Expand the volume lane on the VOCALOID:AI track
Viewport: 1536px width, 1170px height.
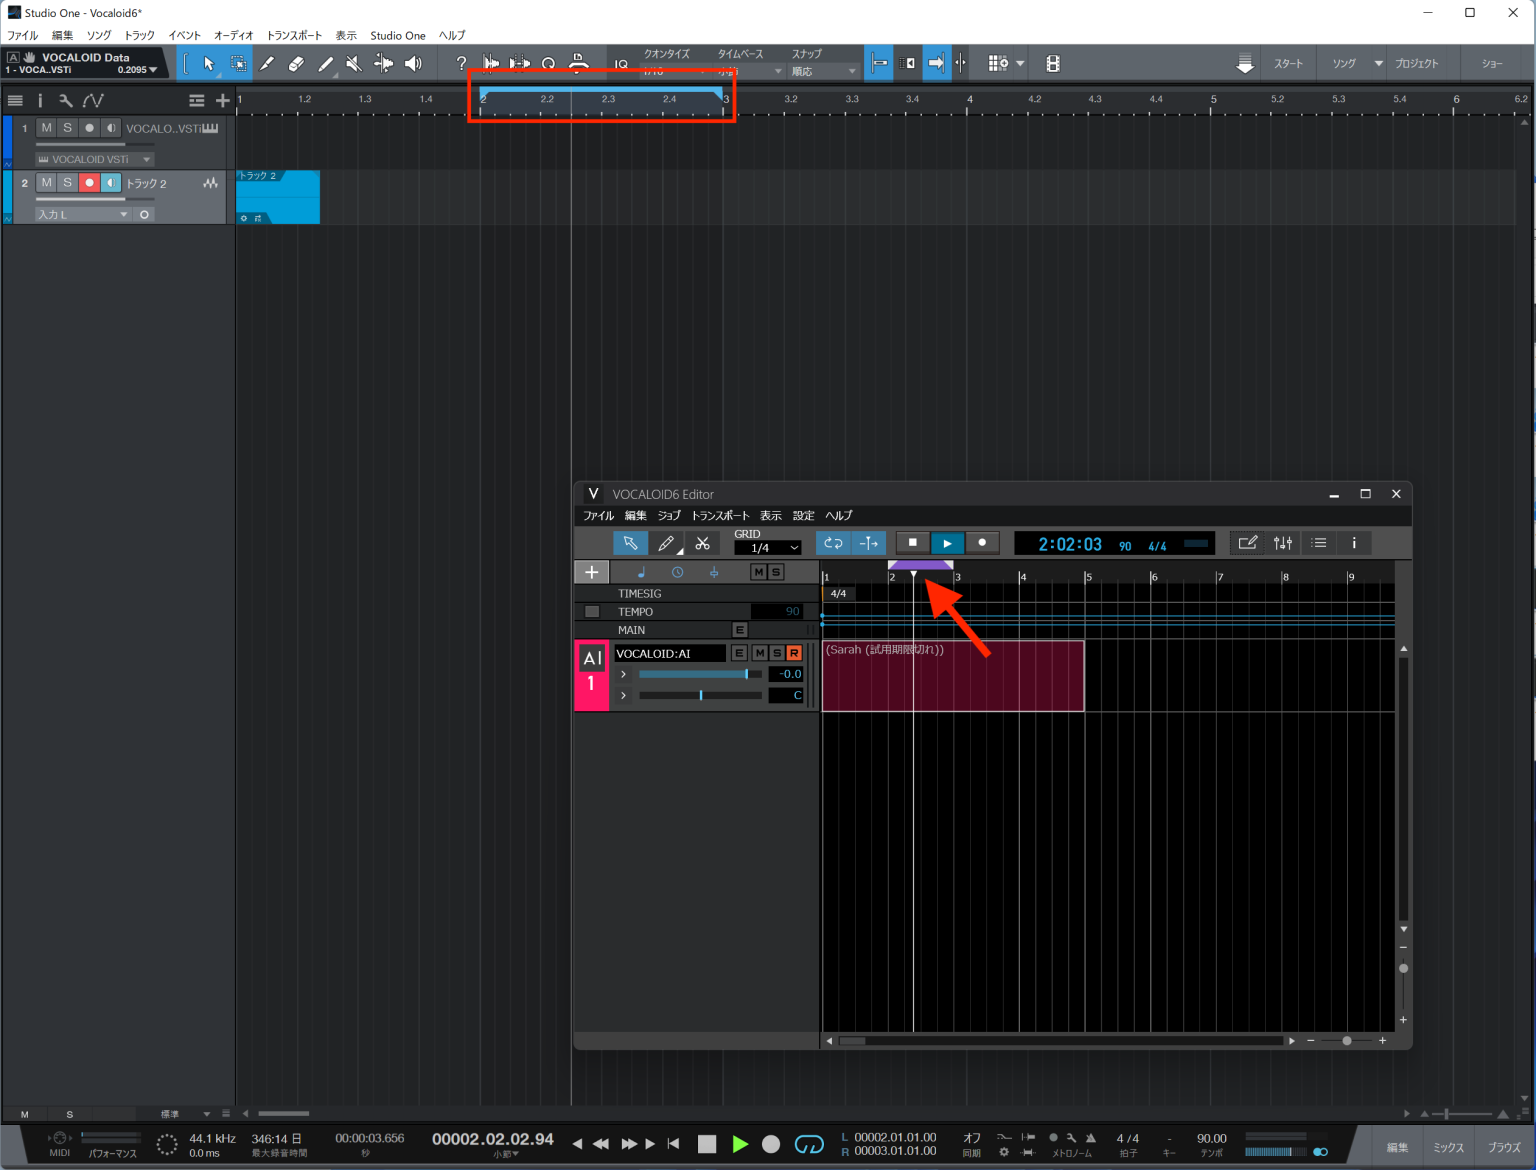tap(623, 674)
